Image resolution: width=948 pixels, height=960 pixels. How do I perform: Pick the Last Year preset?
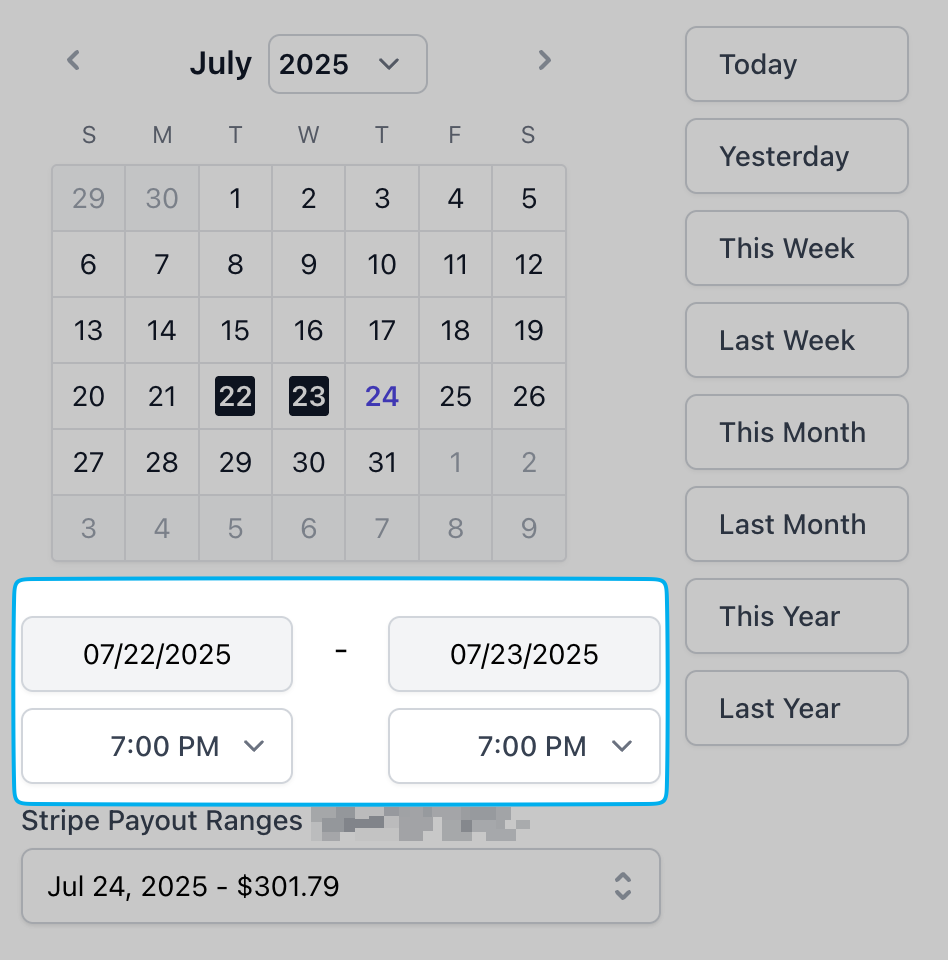[x=797, y=708]
